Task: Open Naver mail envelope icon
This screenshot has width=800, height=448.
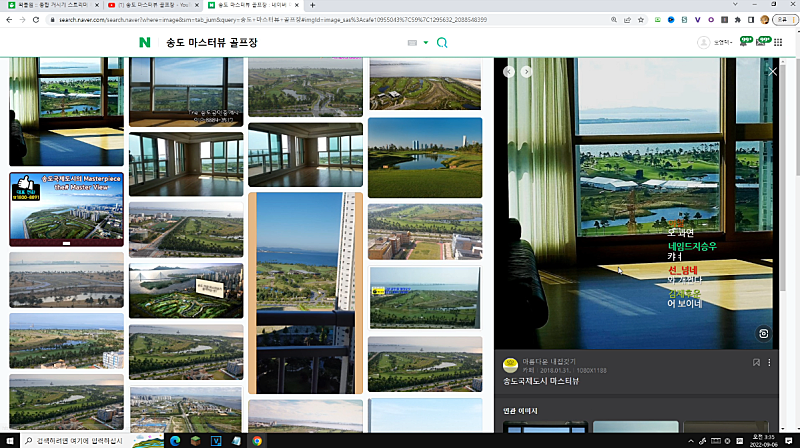Action: tap(762, 42)
